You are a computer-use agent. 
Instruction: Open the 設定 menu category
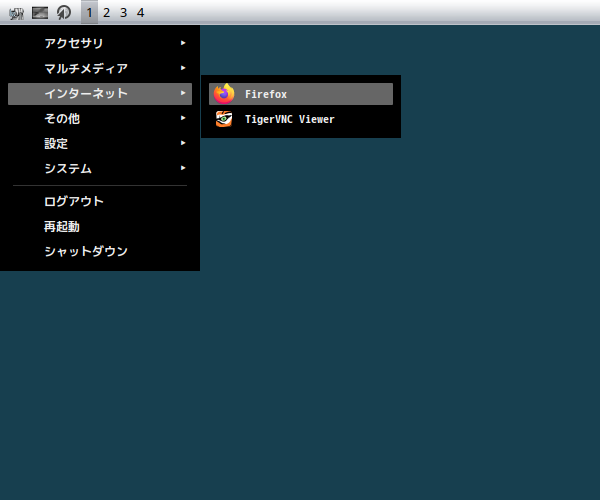click(x=100, y=143)
